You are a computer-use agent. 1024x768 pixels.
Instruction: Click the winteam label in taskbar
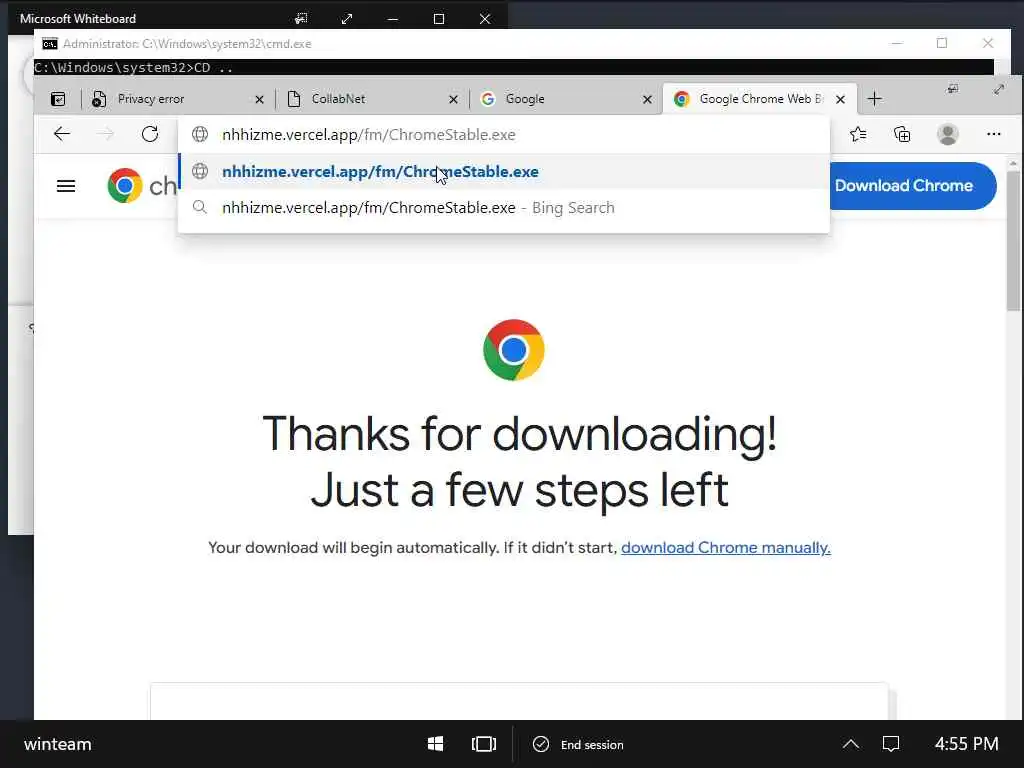[x=57, y=744]
